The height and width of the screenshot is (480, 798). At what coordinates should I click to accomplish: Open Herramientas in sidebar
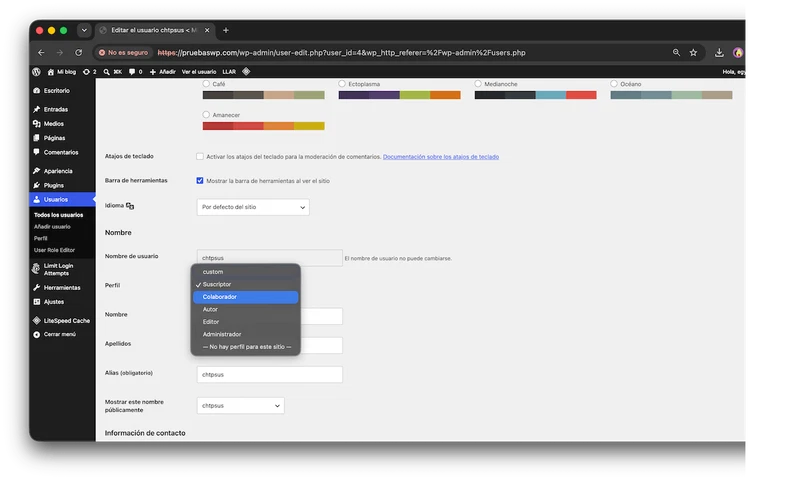[62, 288]
